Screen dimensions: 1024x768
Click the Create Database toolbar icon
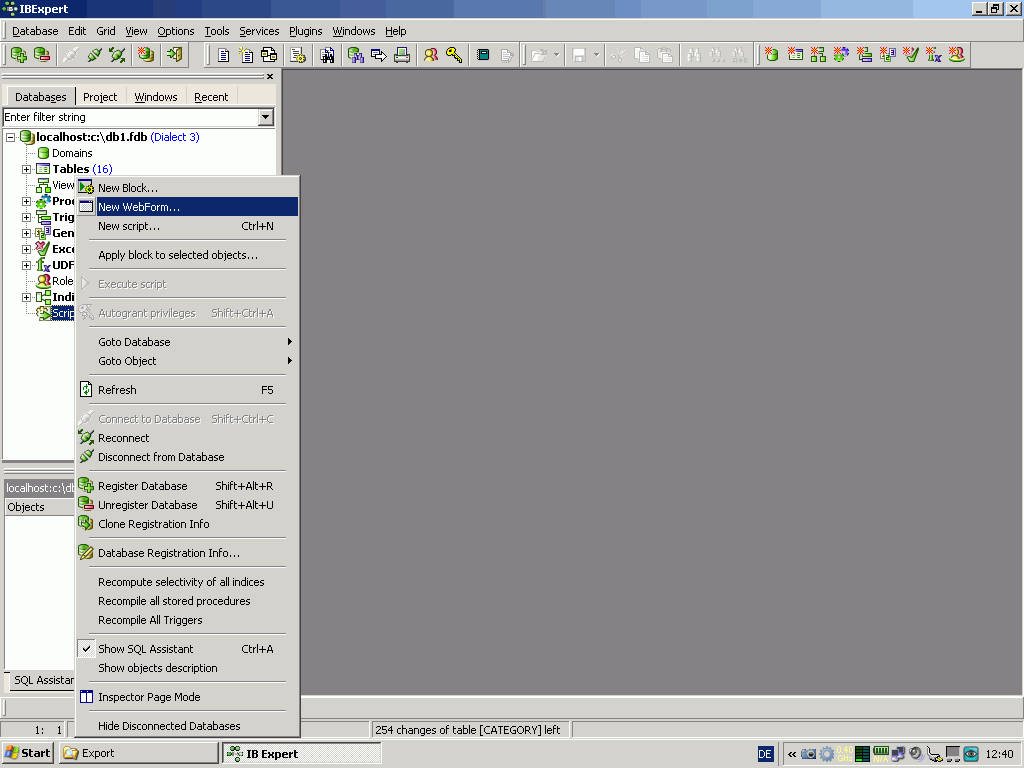coord(146,55)
